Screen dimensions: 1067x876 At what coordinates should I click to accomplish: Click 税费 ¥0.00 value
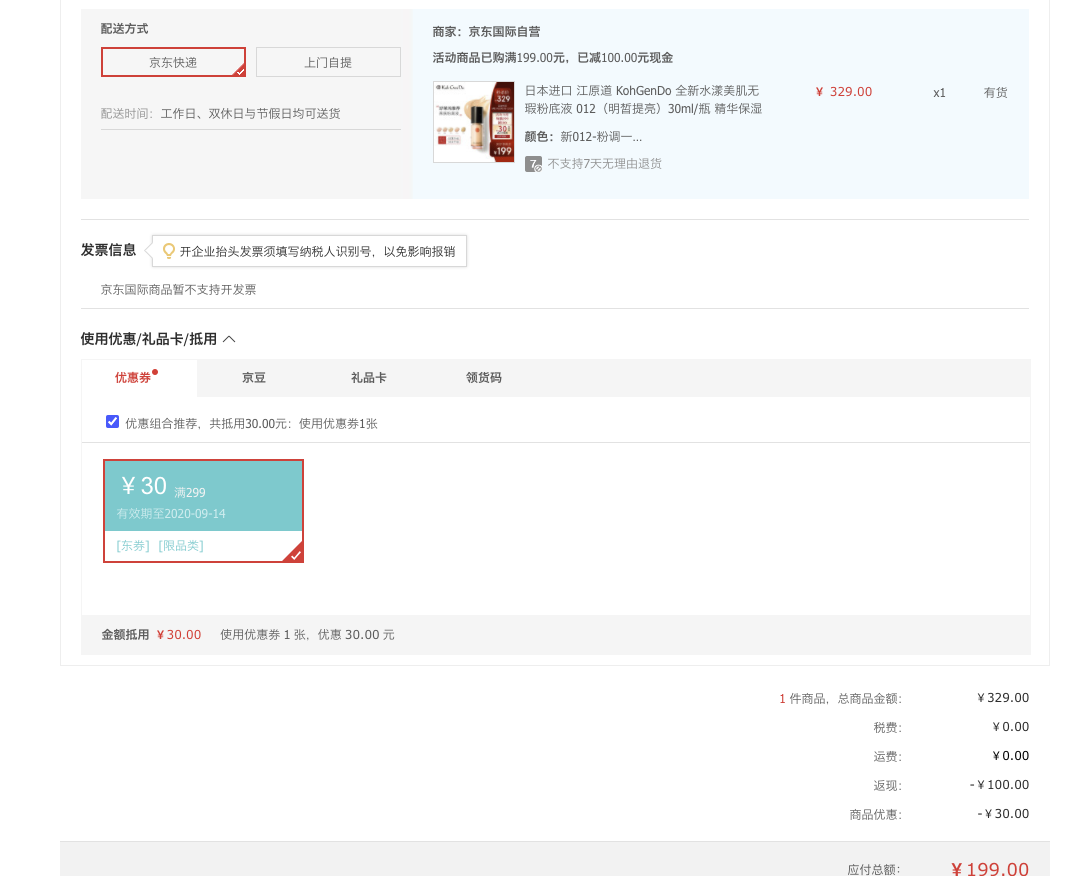(1011, 727)
